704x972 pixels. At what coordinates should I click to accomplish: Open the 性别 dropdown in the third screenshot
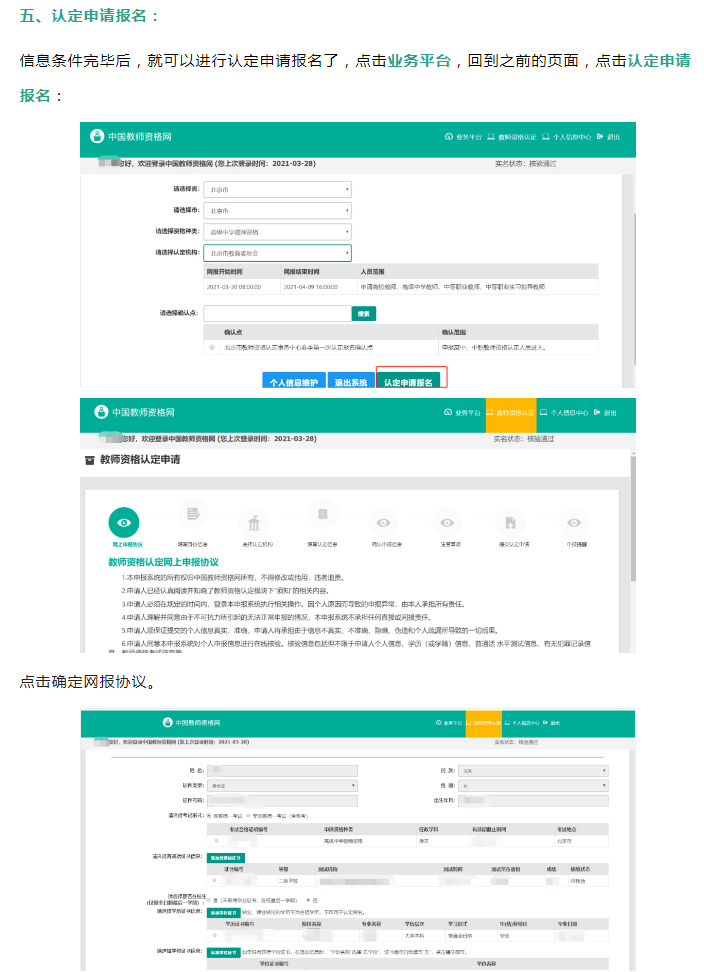coord(534,785)
